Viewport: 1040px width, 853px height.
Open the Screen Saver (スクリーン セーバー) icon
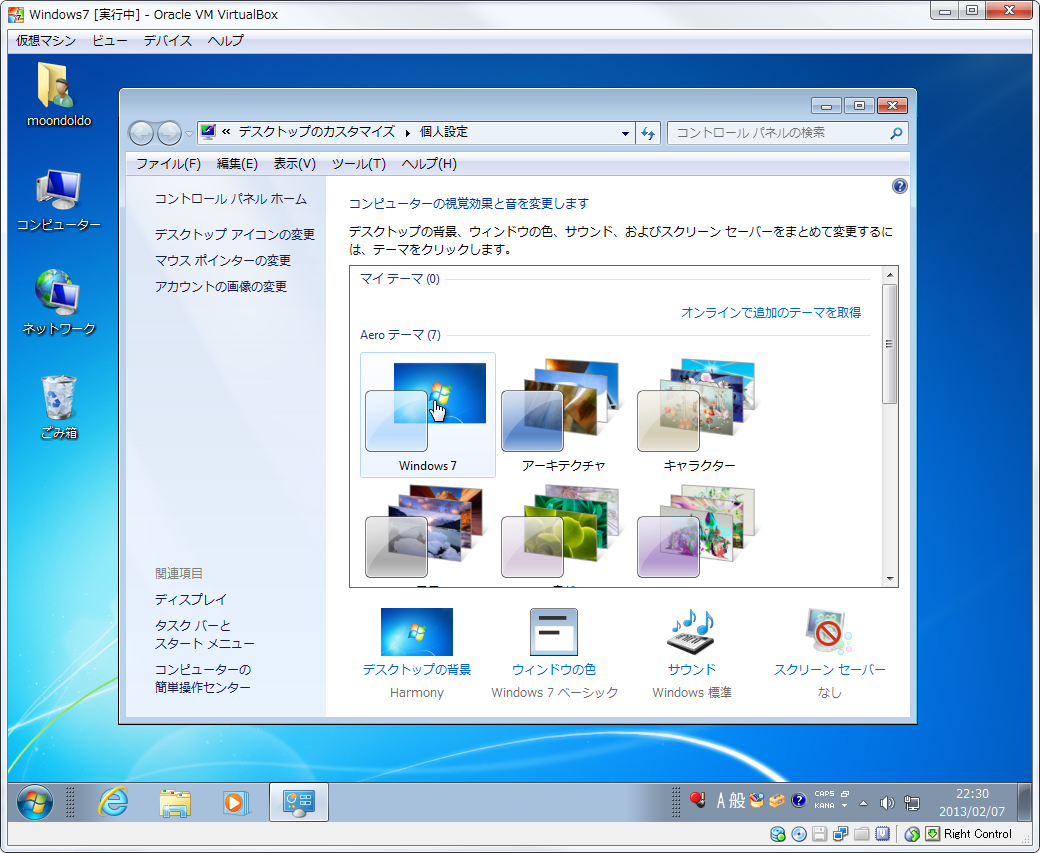point(829,632)
